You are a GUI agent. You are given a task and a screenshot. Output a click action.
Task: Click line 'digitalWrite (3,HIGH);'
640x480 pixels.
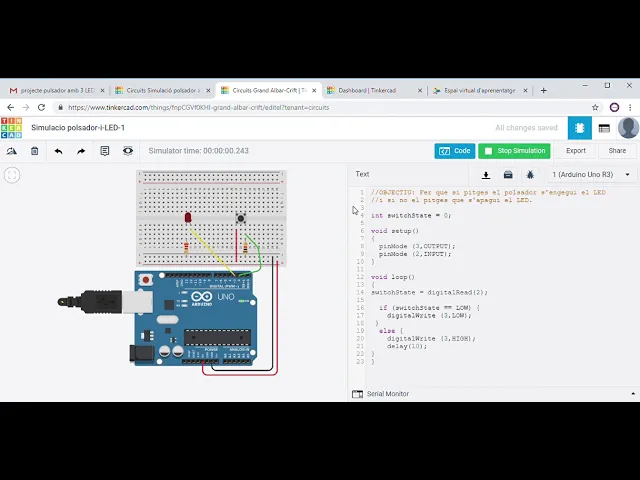coord(431,338)
